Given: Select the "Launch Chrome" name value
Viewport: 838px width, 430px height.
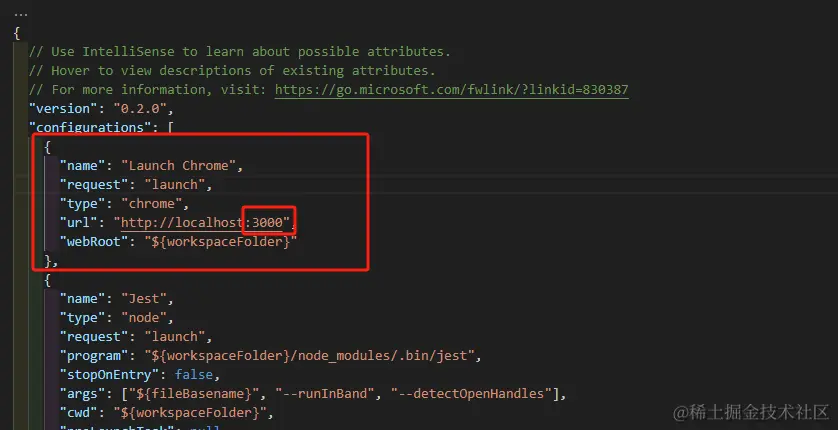Looking at the screenshot, I should 179,166.
